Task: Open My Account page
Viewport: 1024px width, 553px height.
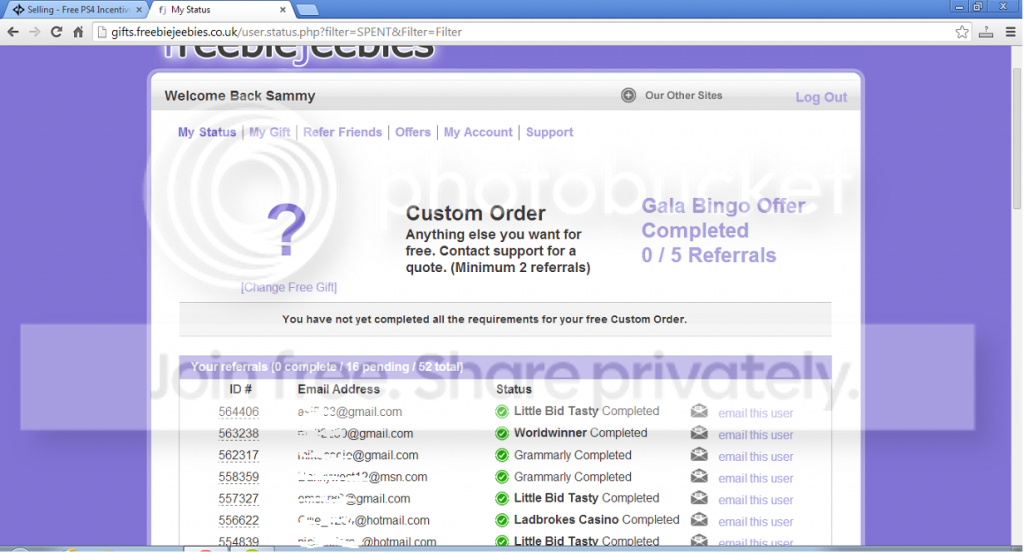Action: [478, 132]
